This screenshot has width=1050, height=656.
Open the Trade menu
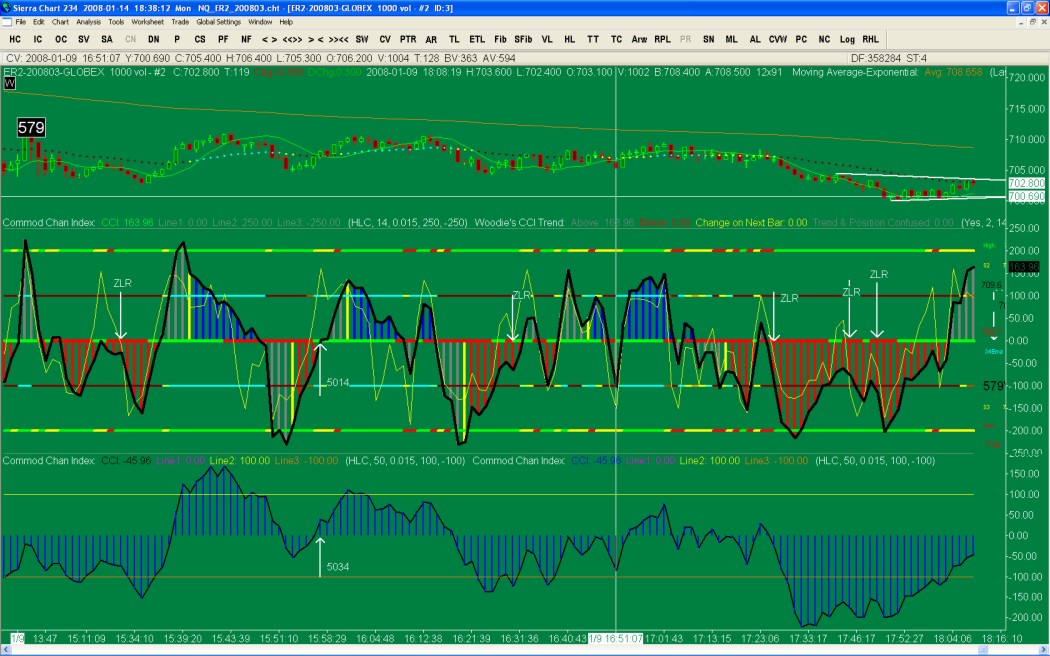[x=180, y=22]
